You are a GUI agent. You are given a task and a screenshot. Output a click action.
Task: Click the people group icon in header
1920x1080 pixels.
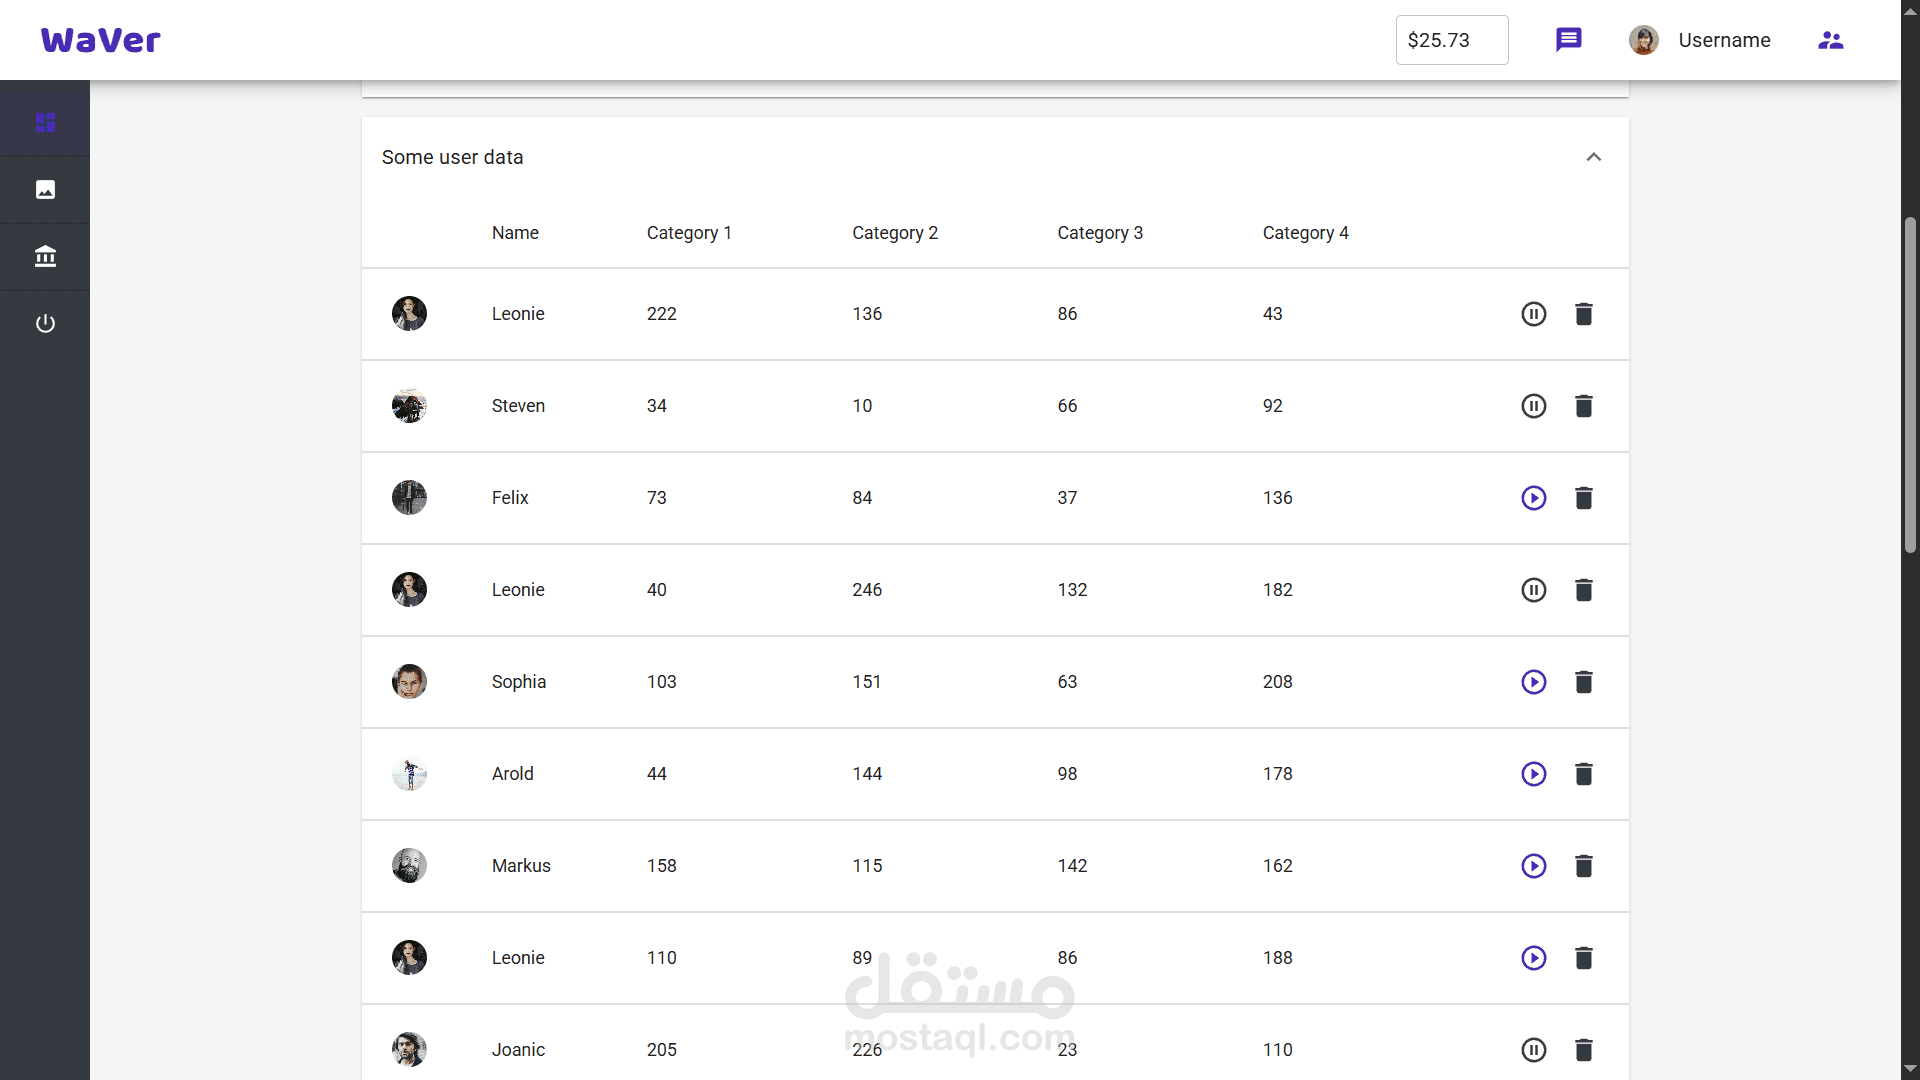coord(1830,40)
